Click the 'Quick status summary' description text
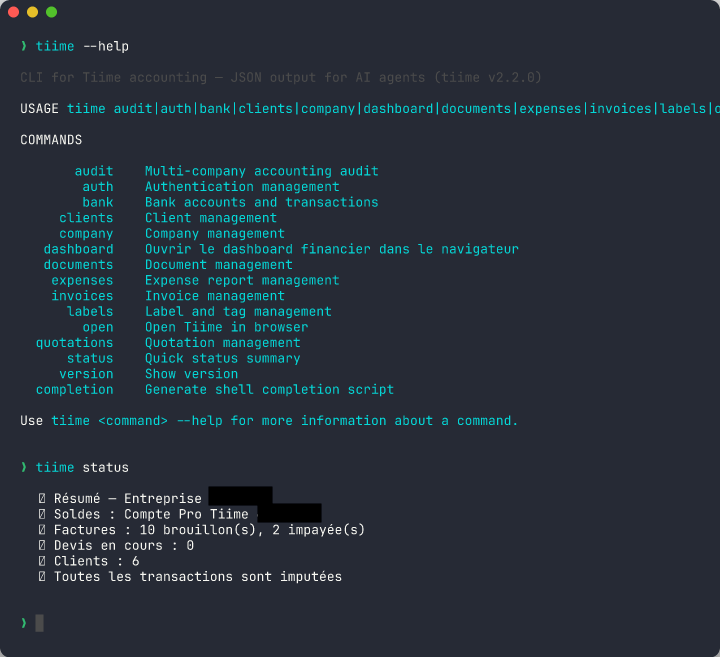Image resolution: width=720 pixels, height=657 pixels. pyautogui.click(x=222, y=358)
